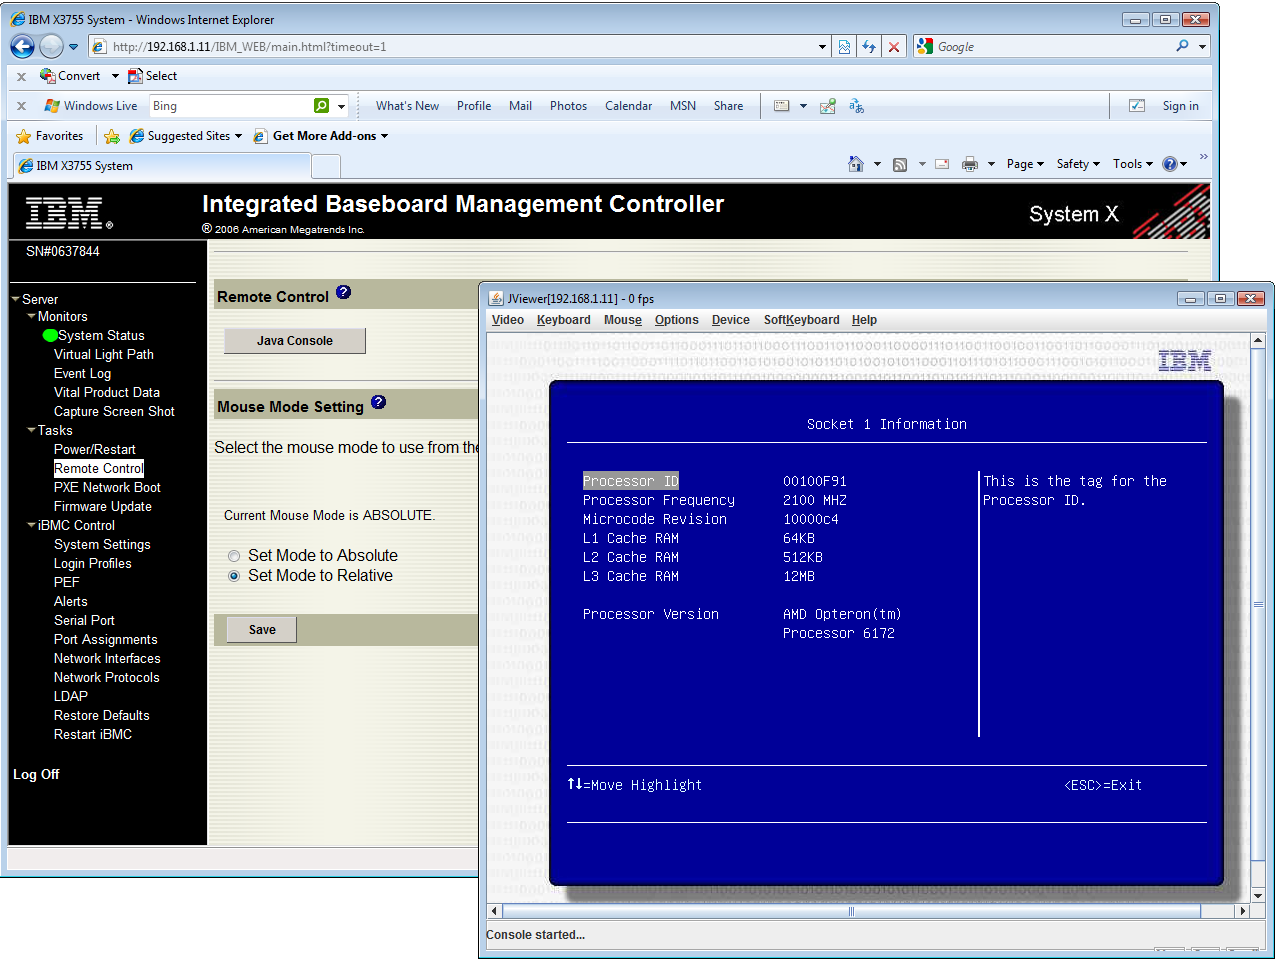Screen dimensions: 1276x960
Task: Click the Windows Live translate icon
Action: pyautogui.click(x=857, y=106)
